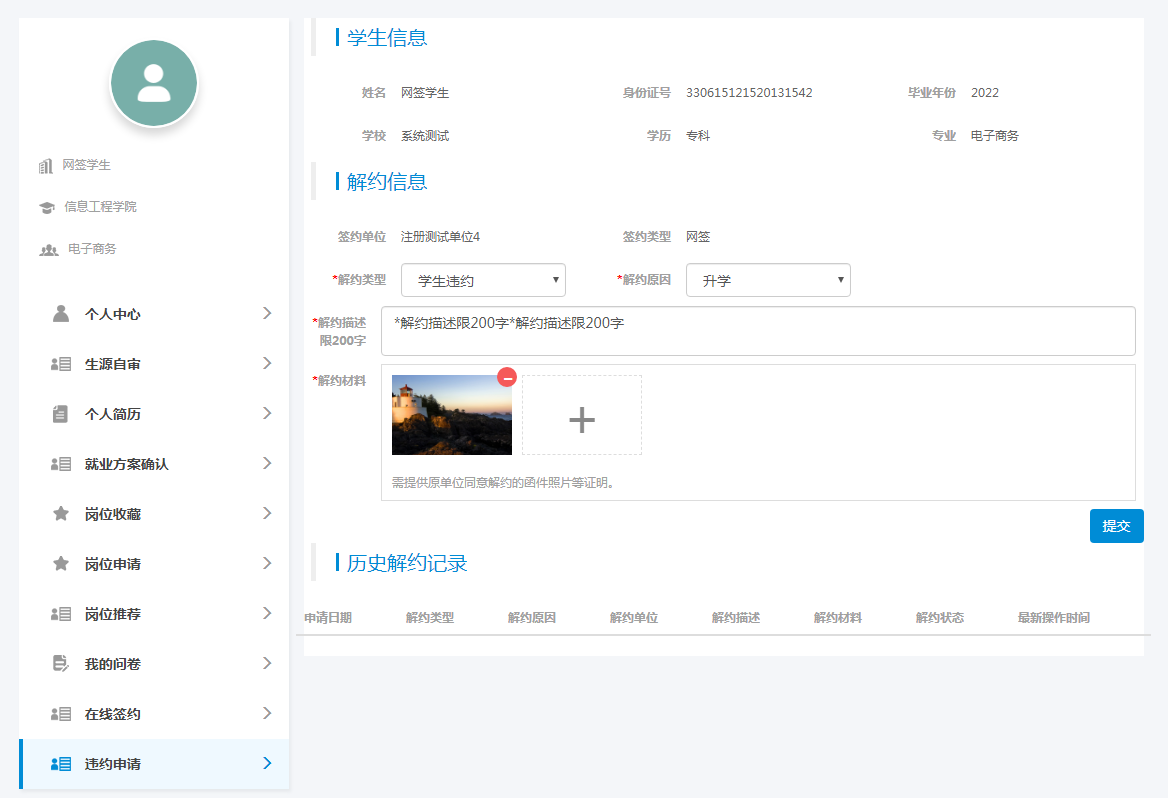Add new material with plus upload box

582,415
